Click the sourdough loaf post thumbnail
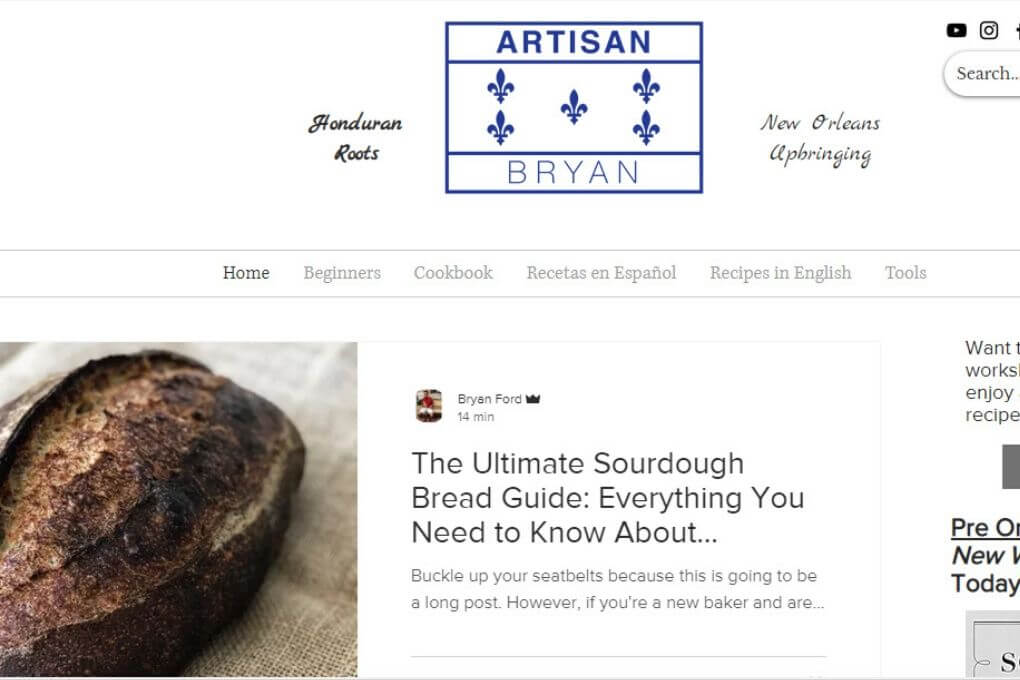Screen dimensions: 1020x680 point(178,510)
